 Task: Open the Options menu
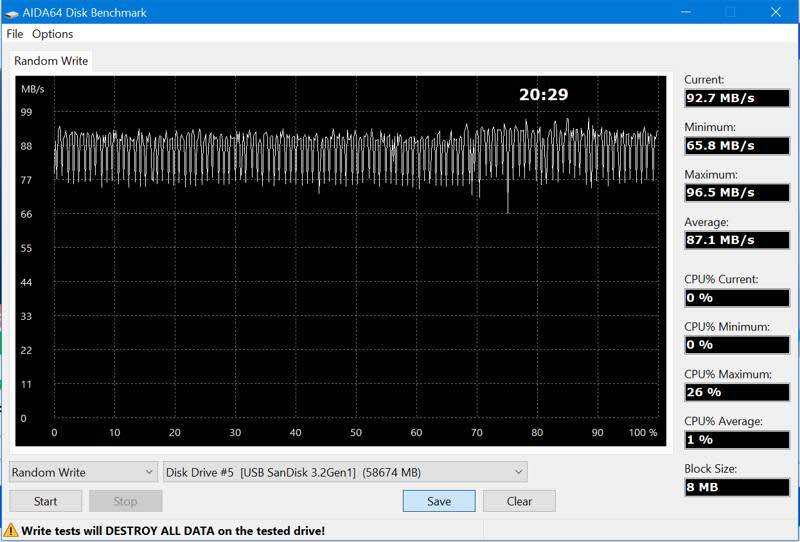(x=53, y=34)
